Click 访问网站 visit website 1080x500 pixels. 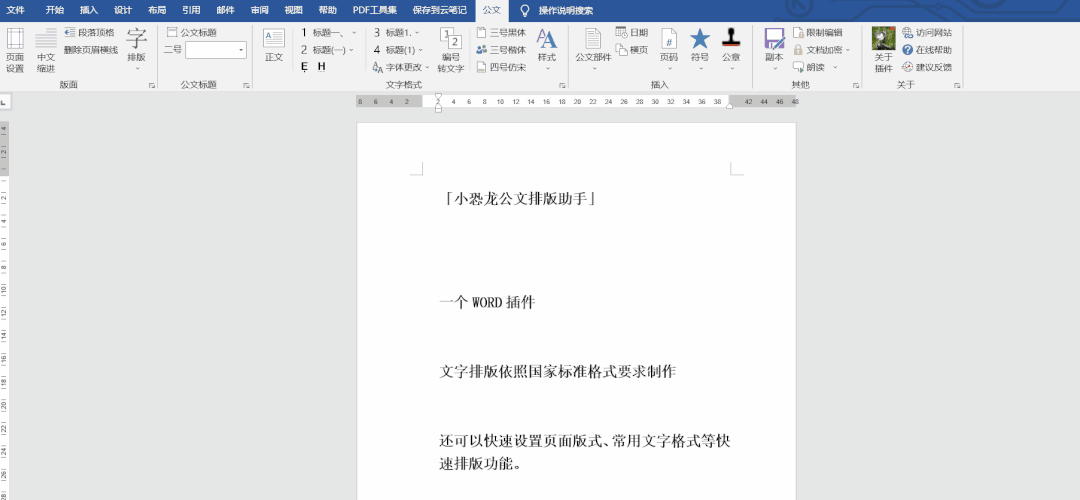pyautogui.click(x=927, y=32)
